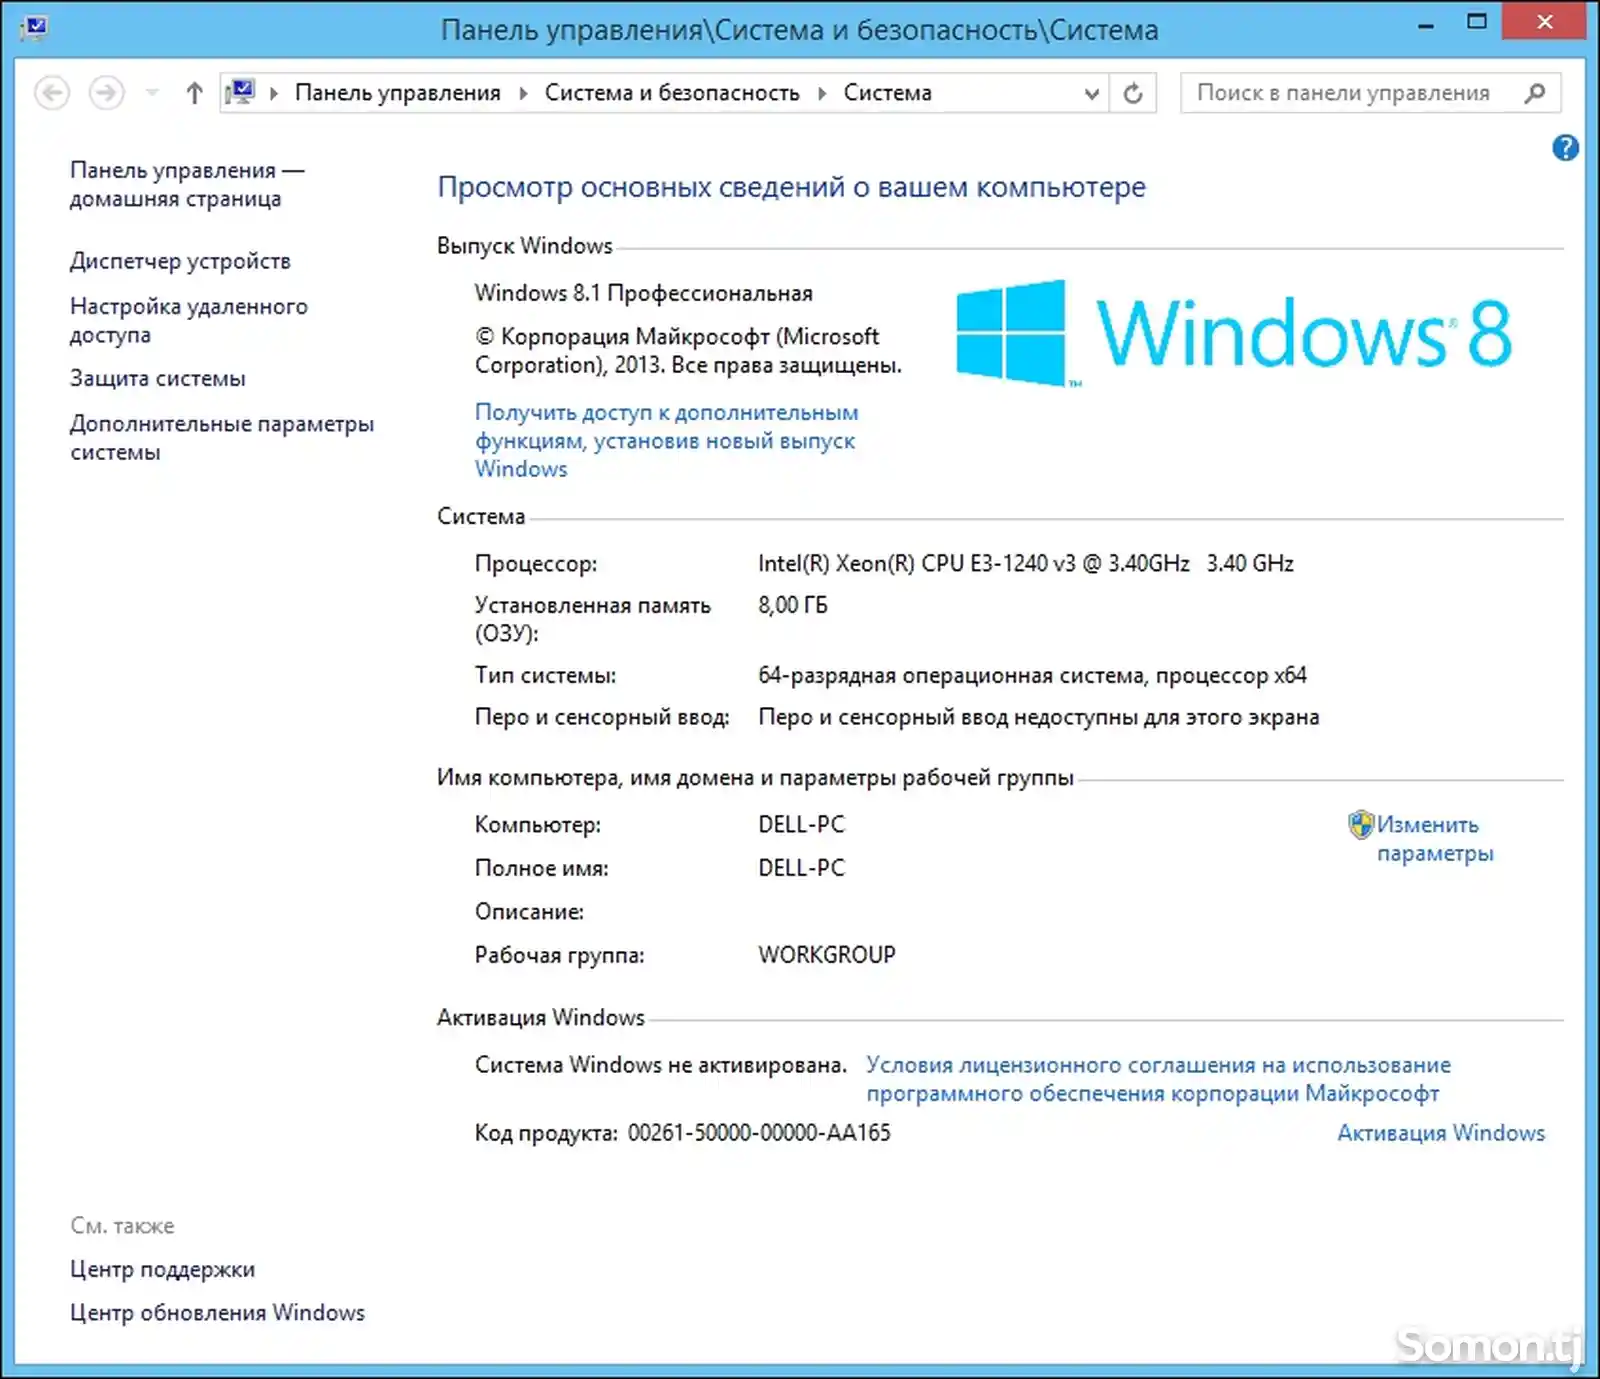Open Защита системы
Image resolution: width=1600 pixels, height=1379 pixels.
click(x=158, y=378)
